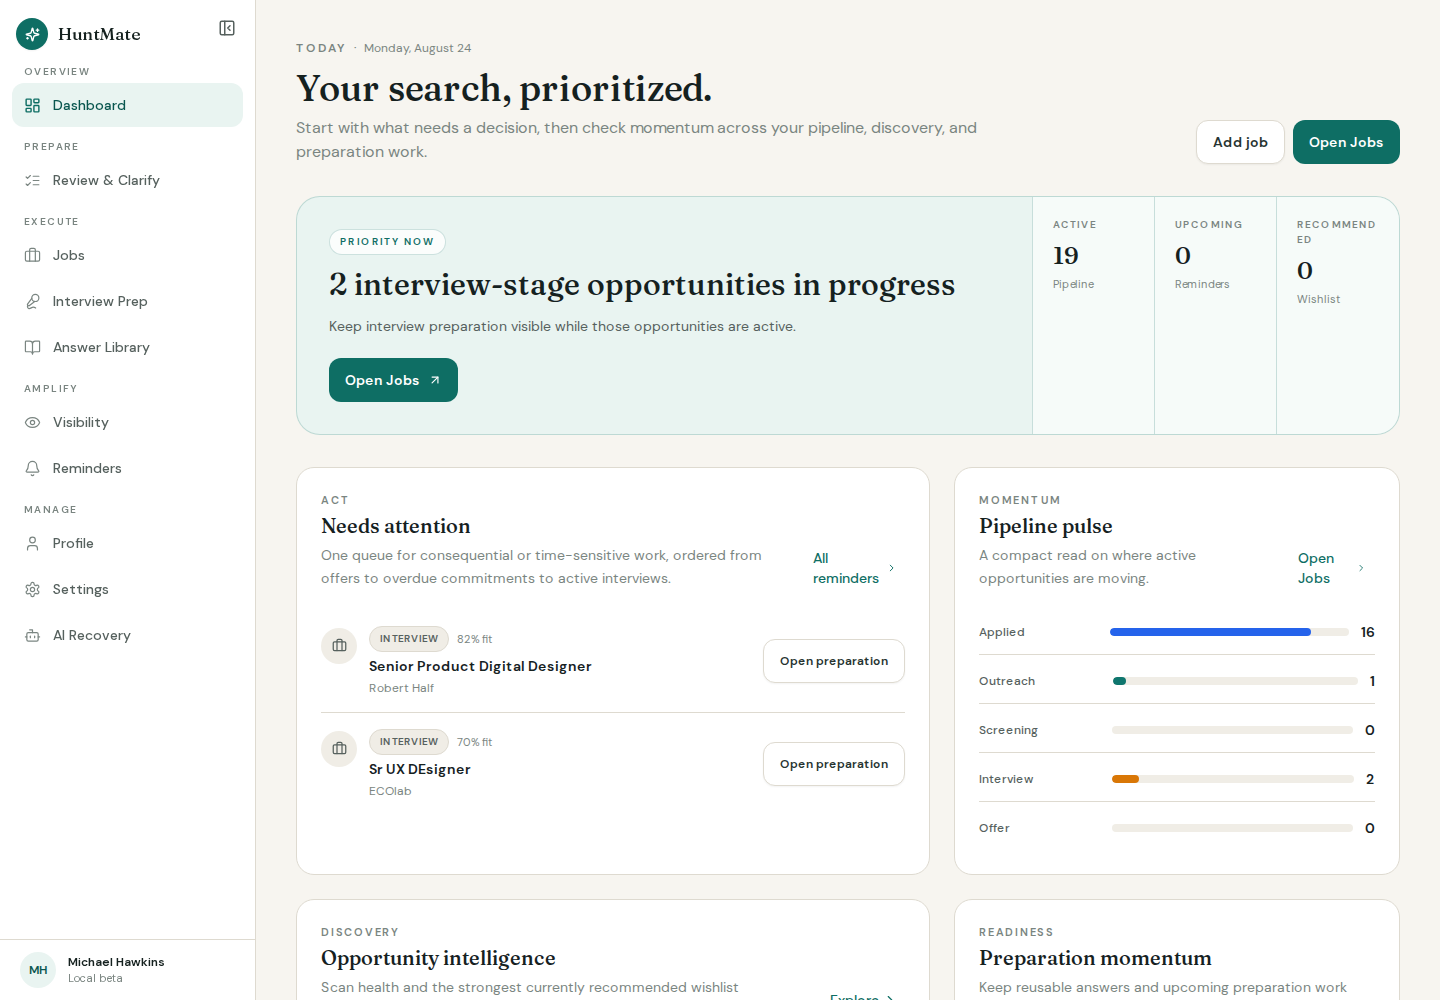Navigate to Interview Prep

click(x=127, y=301)
